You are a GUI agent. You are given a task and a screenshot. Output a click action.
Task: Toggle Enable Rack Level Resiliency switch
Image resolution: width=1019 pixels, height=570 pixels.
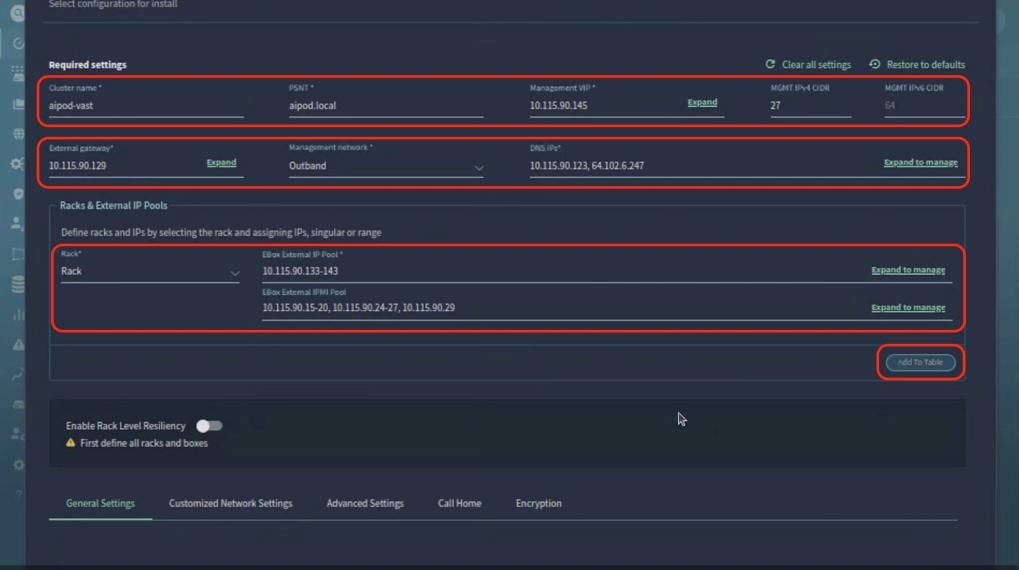(209, 426)
